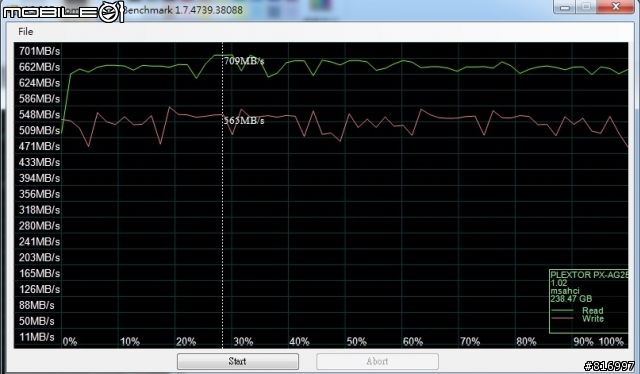This screenshot has height=374, width=640.
Task: Click the 433MB/s axis label
Action: pos(39,162)
